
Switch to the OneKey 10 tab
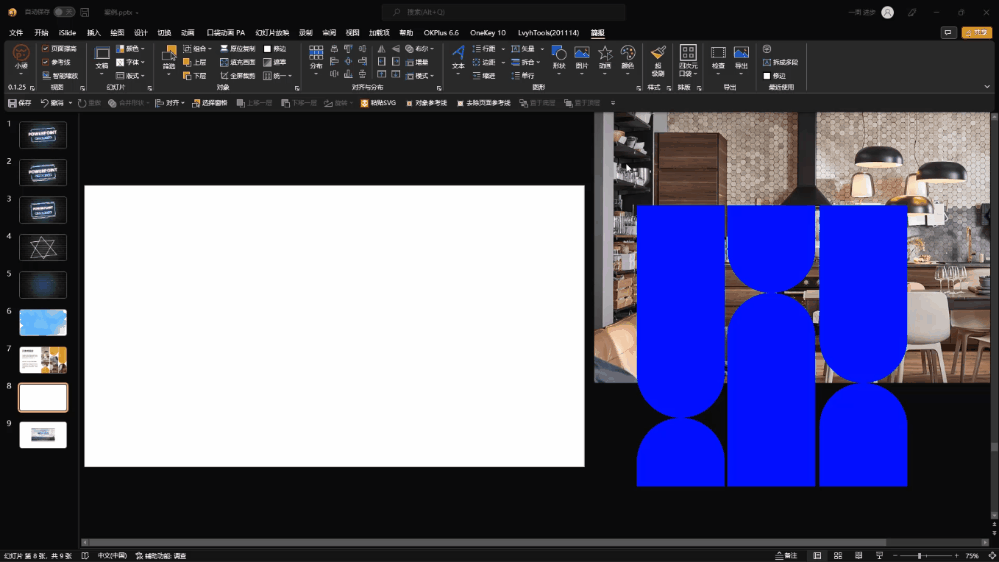[487, 32]
